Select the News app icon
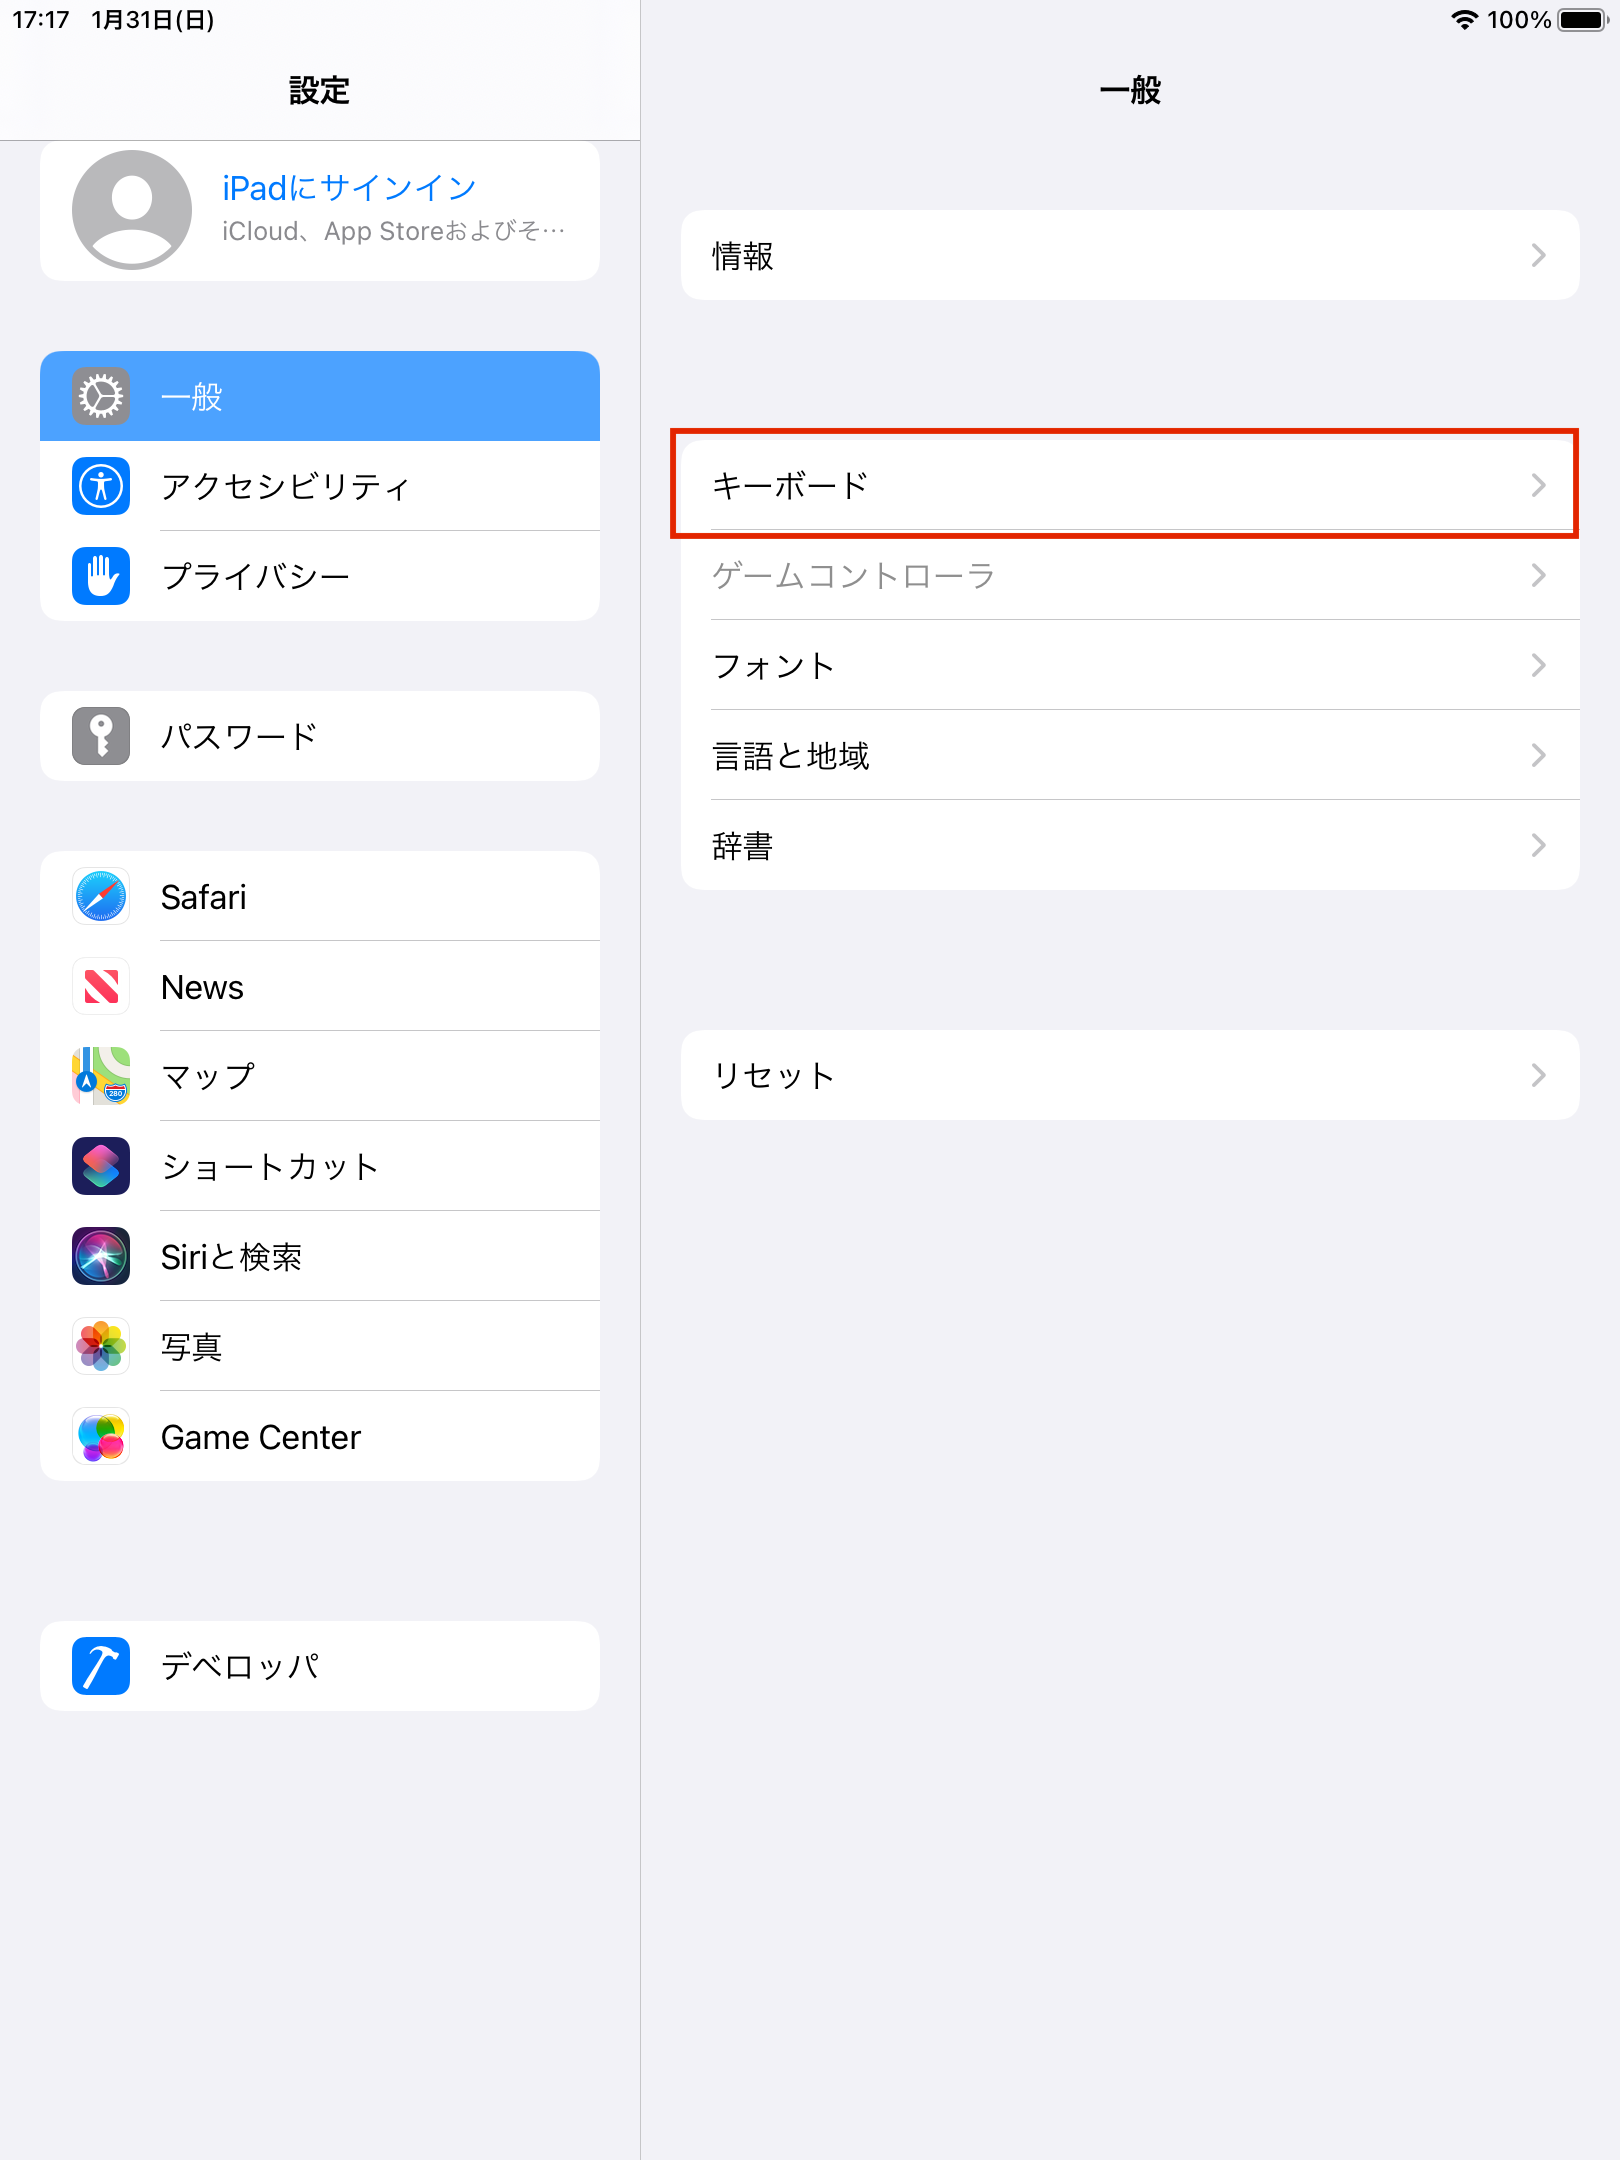Viewport: 1620px width, 2160px height. pos(101,986)
